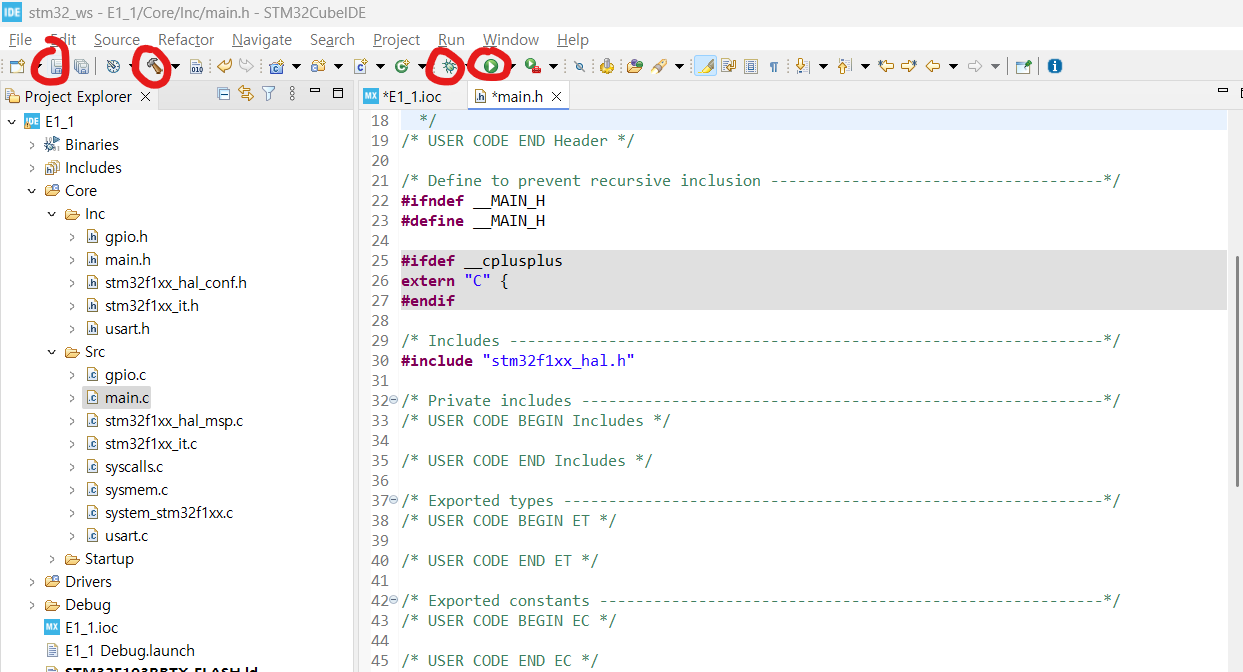Jump to next annotation with the down-arrow icon
1243x672 pixels.
(x=802, y=66)
